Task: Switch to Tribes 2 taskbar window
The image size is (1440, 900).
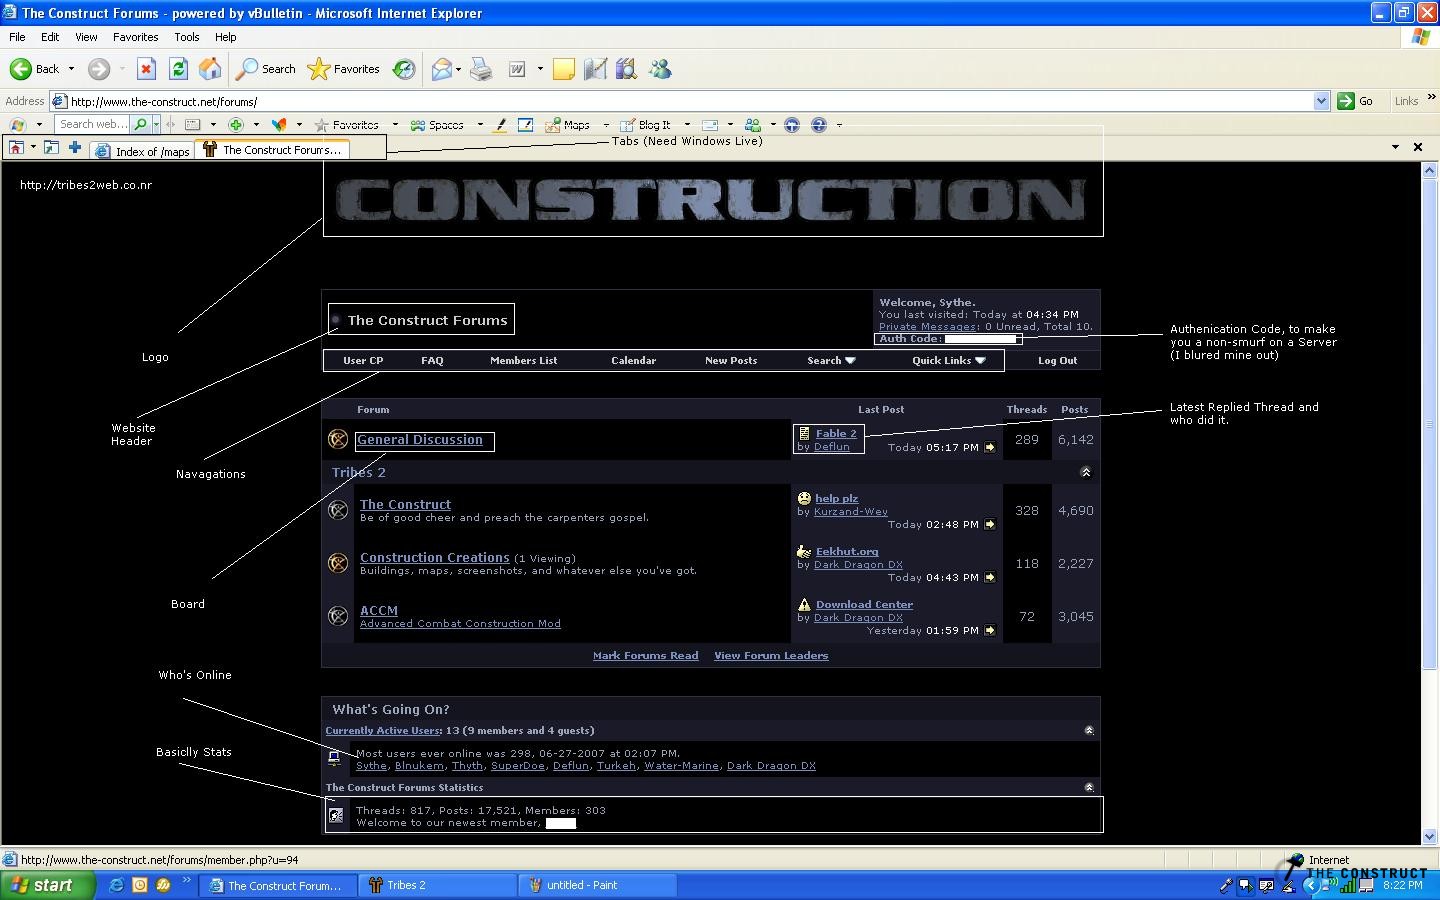Action: point(436,885)
